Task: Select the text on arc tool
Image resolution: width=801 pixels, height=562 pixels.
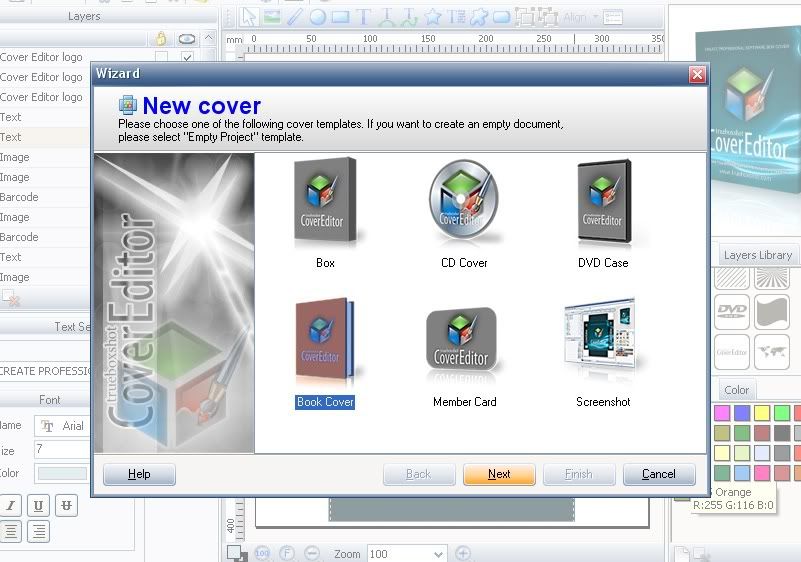Action: (x=386, y=17)
